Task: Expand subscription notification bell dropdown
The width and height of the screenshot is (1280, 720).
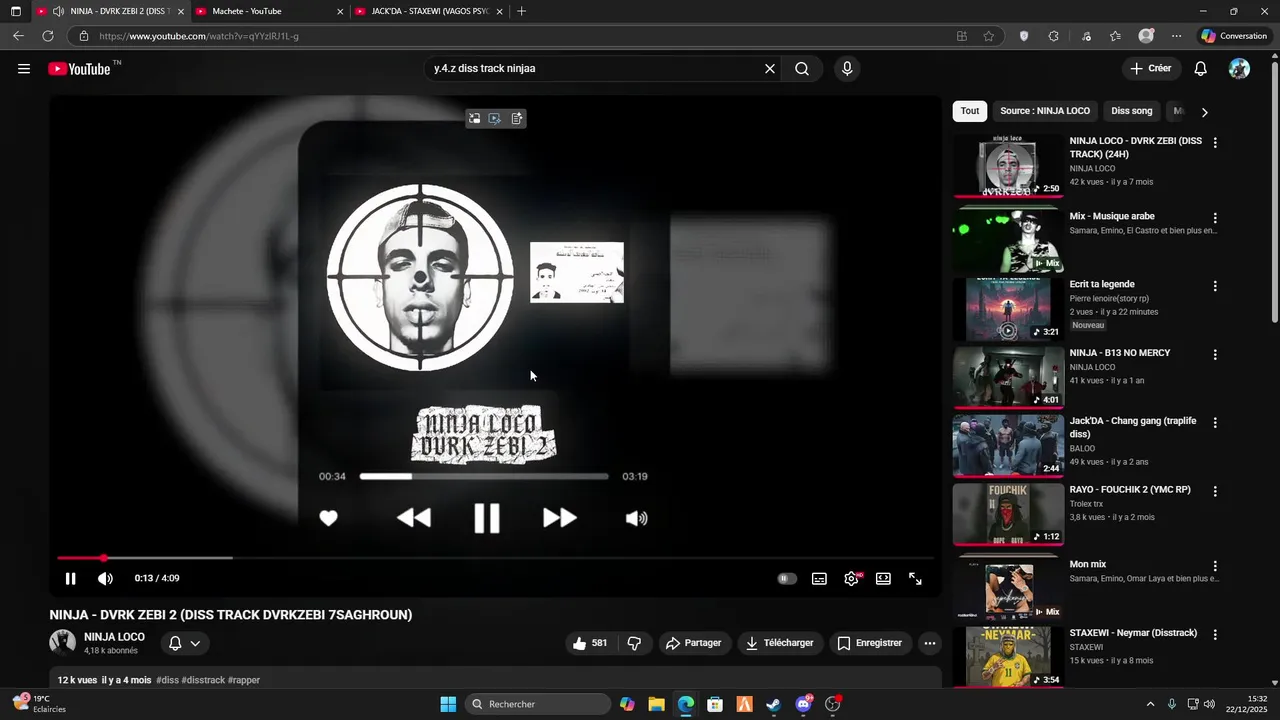Action: 185,643
